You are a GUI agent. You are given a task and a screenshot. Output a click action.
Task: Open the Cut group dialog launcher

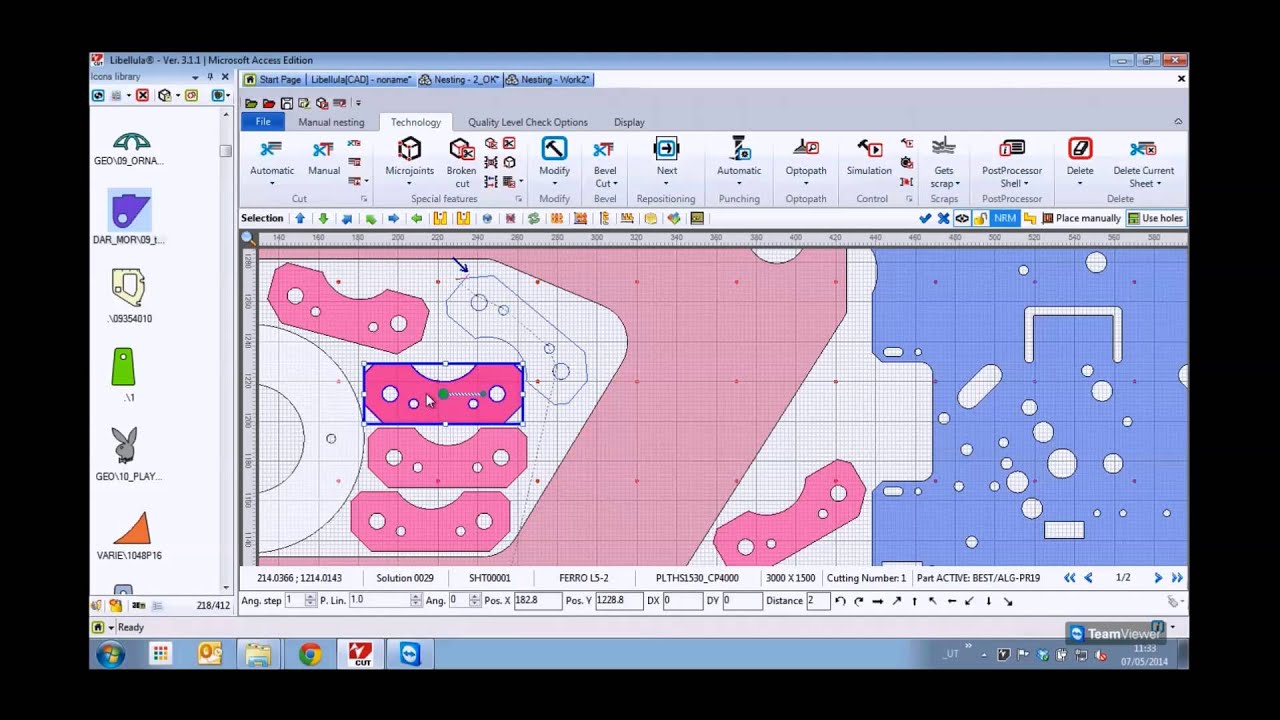coord(364,199)
